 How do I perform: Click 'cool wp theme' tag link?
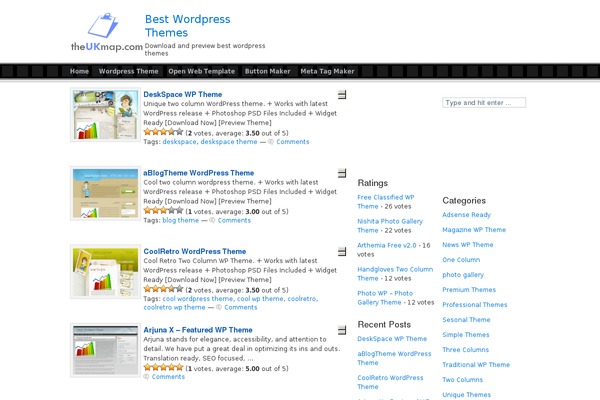(260, 299)
